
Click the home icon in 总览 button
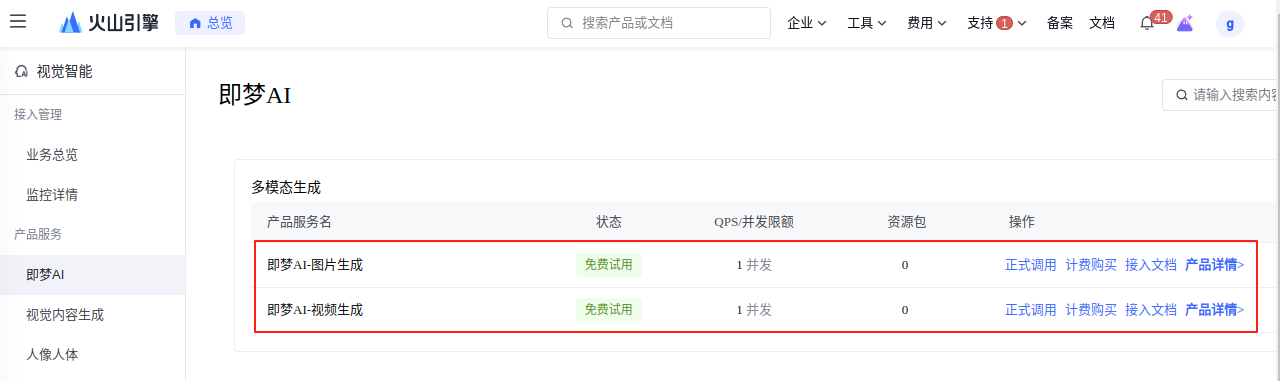pos(195,23)
